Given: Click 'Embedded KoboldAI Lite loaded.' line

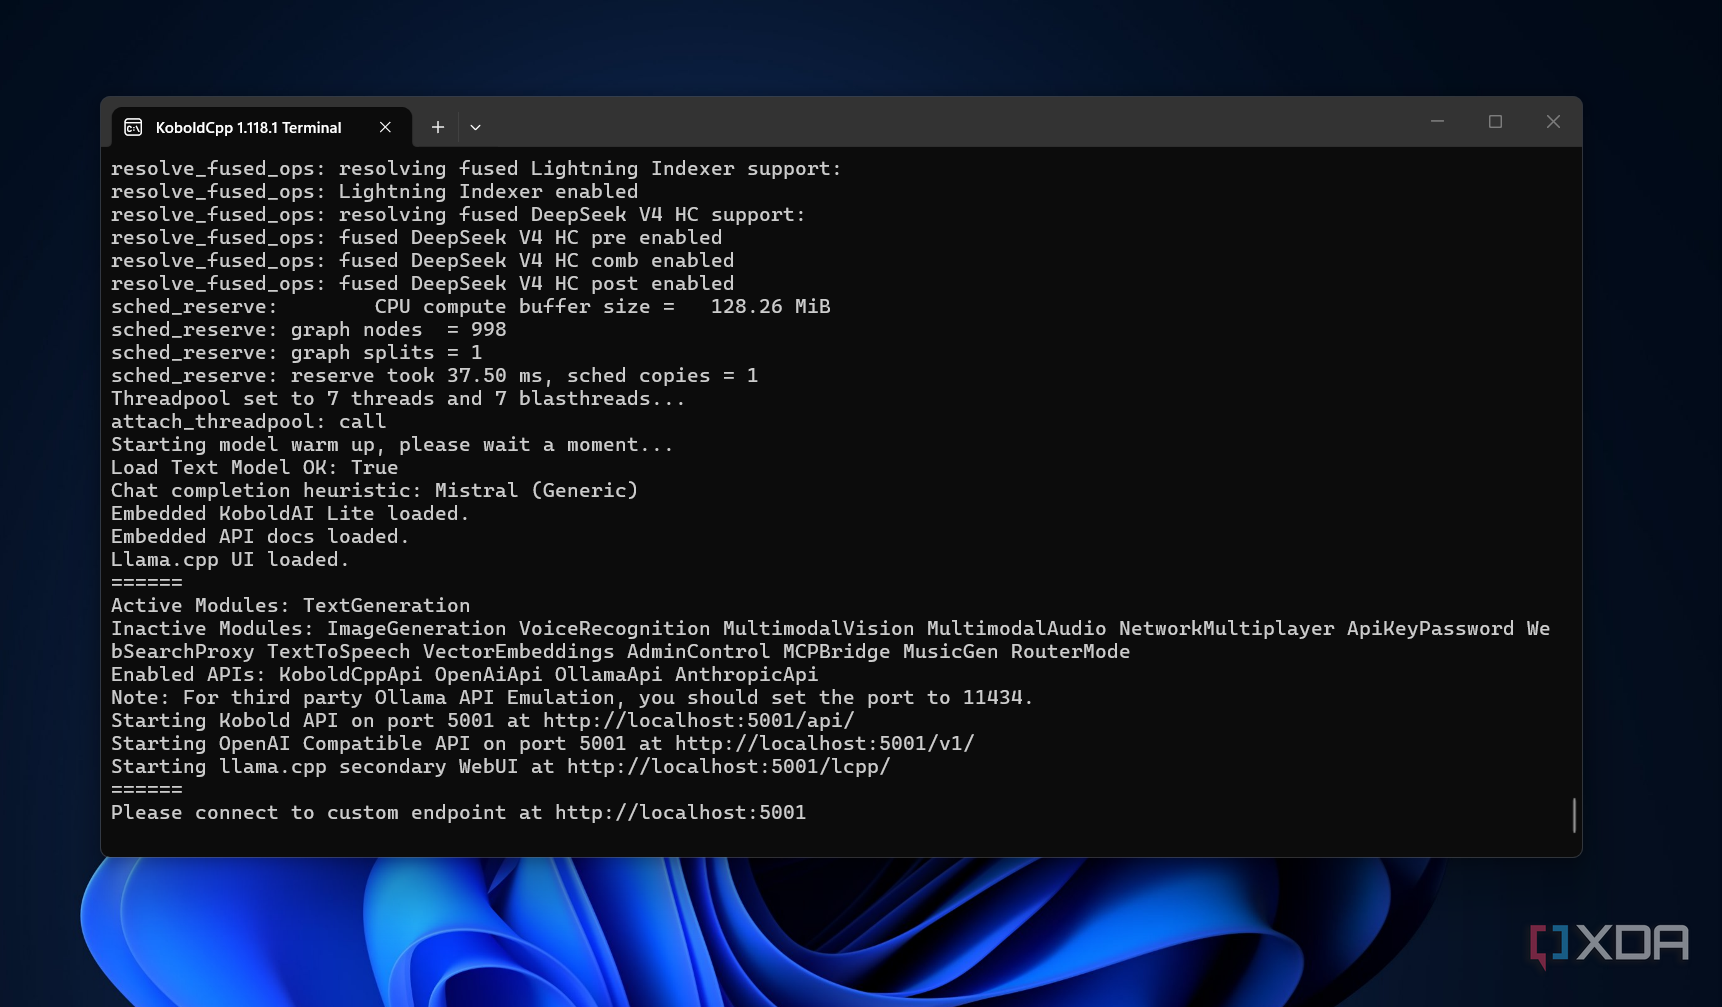Looking at the screenshot, I should point(290,514).
